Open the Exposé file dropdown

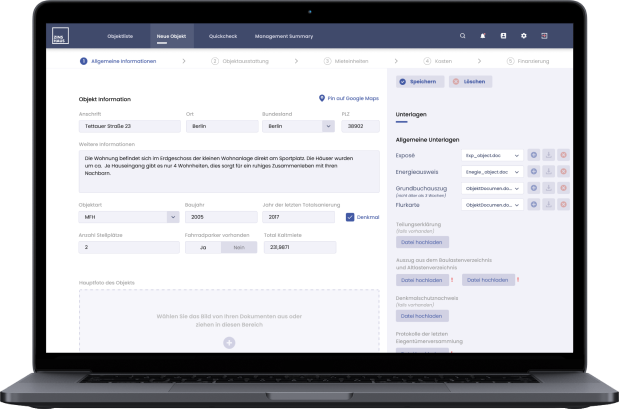tap(492, 156)
